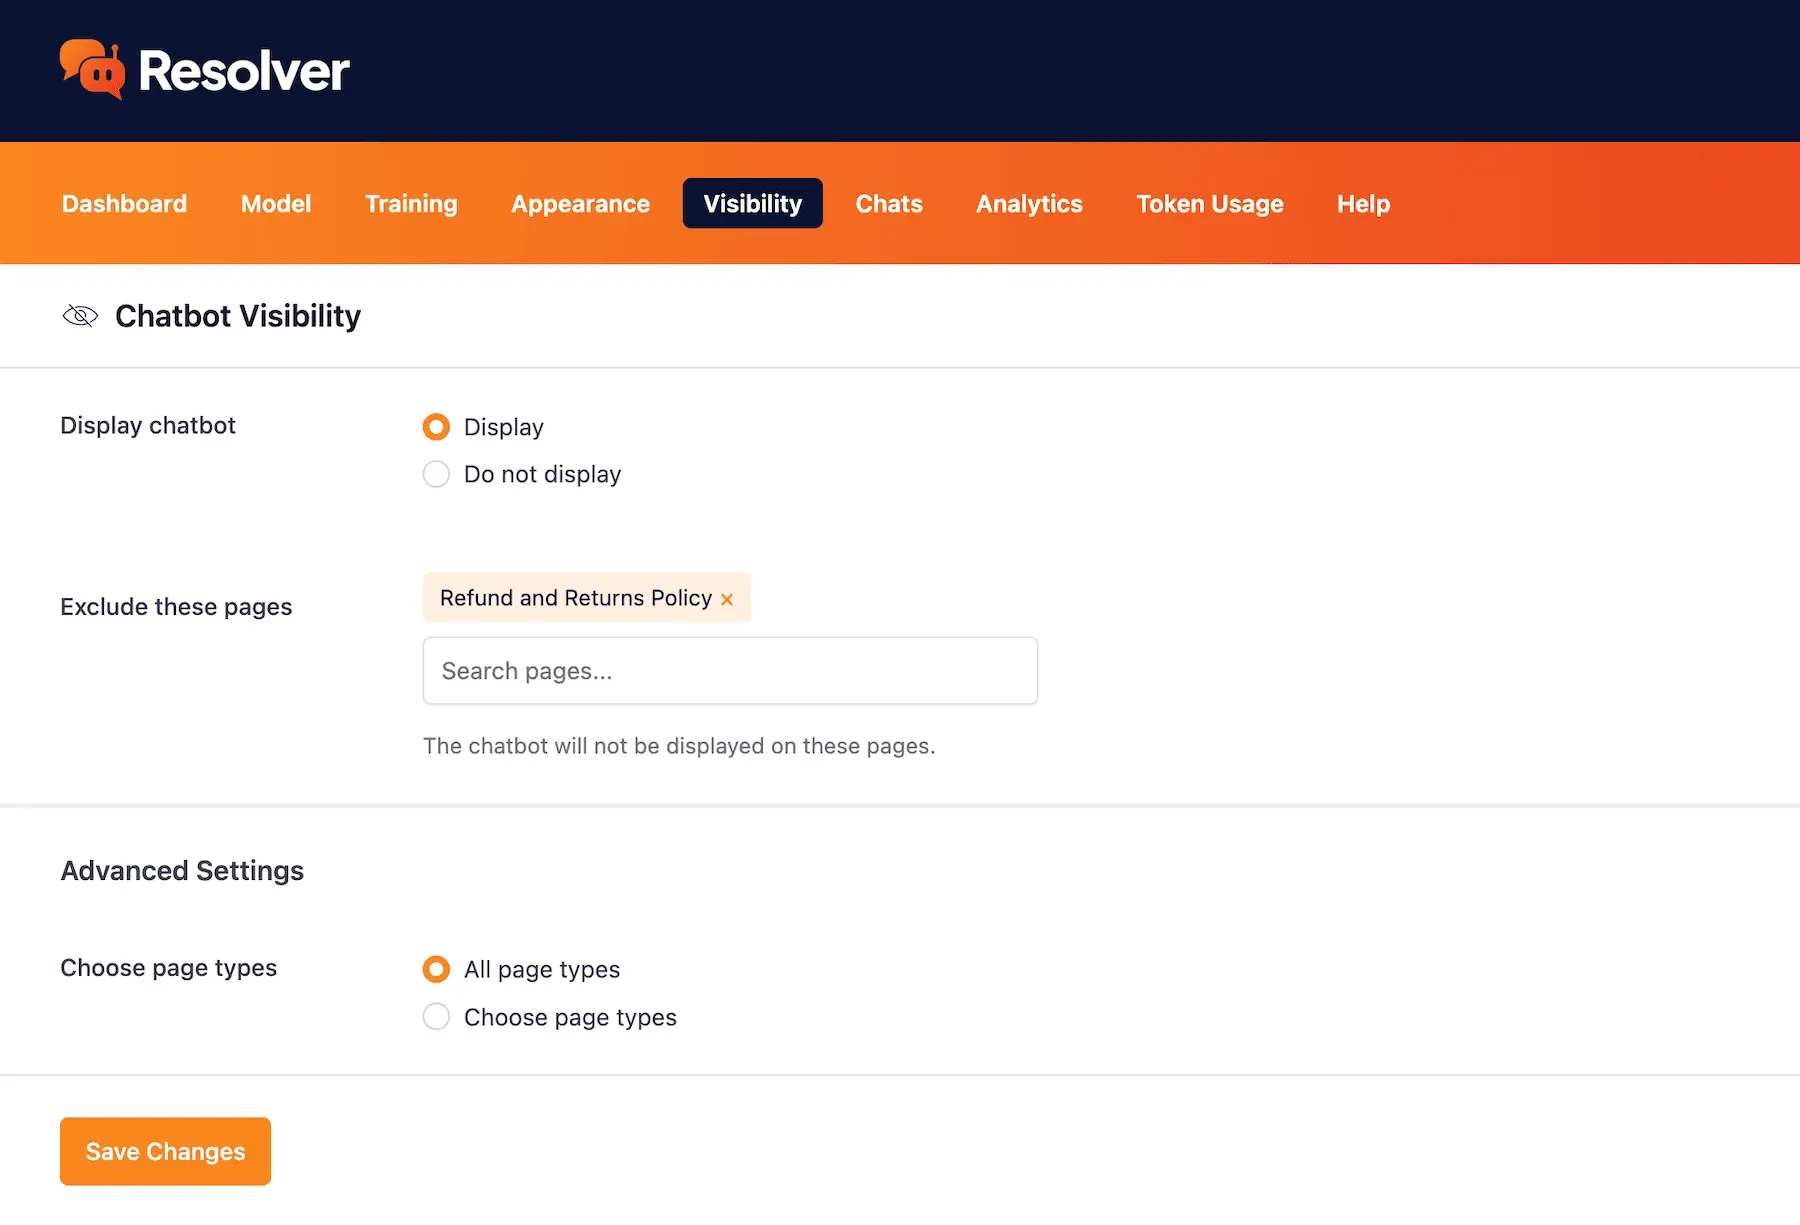Image resolution: width=1800 pixels, height=1225 pixels.
Task: Select the active Visibility tab
Action: coord(753,203)
